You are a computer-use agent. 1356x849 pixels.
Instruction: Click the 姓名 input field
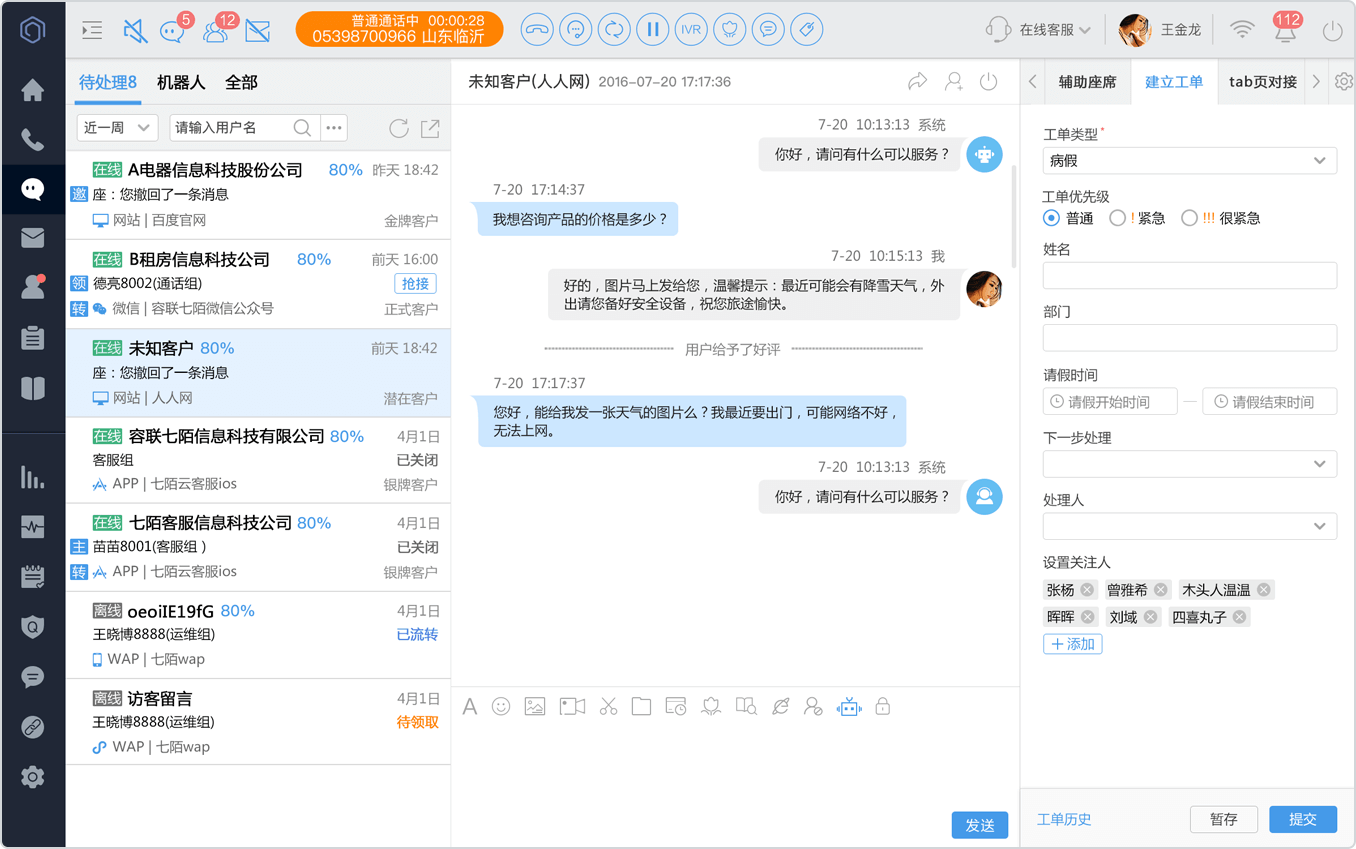click(x=1190, y=276)
